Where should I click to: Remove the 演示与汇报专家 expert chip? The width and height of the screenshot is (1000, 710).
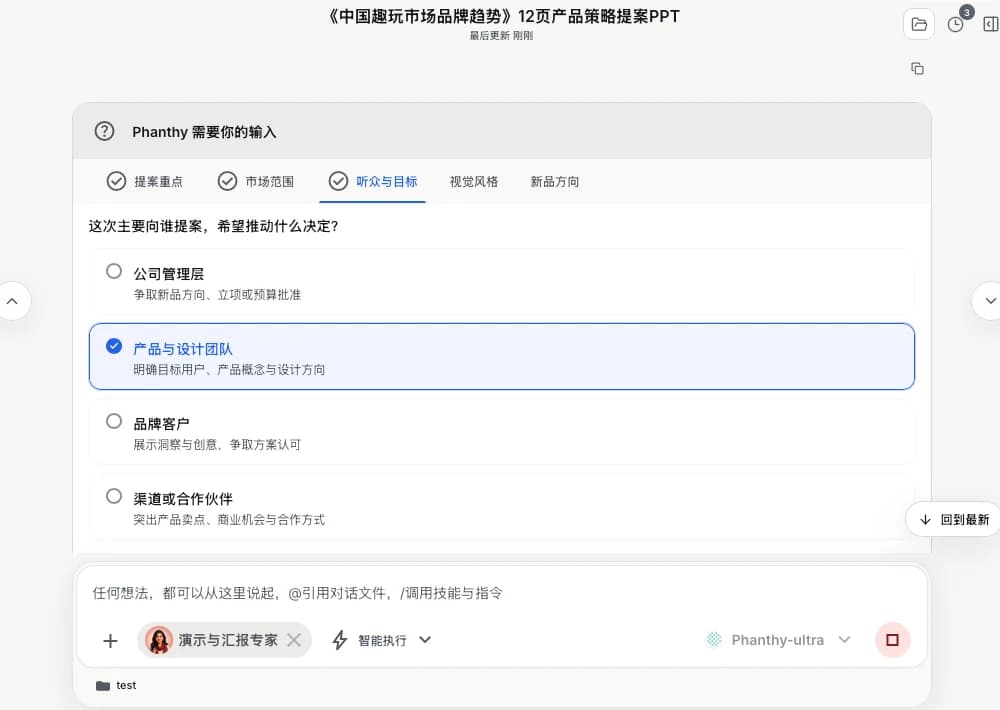point(294,640)
